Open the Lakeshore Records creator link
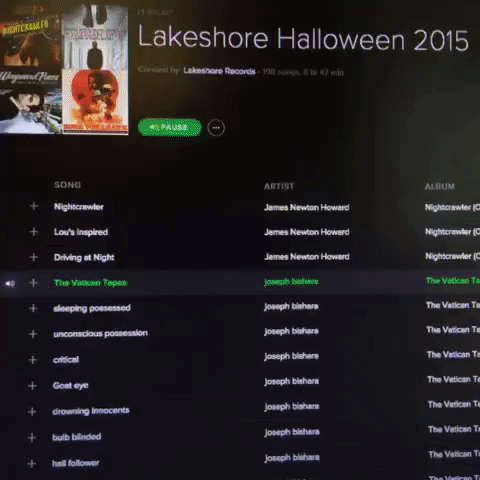The height and width of the screenshot is (480, 480). 219,71
